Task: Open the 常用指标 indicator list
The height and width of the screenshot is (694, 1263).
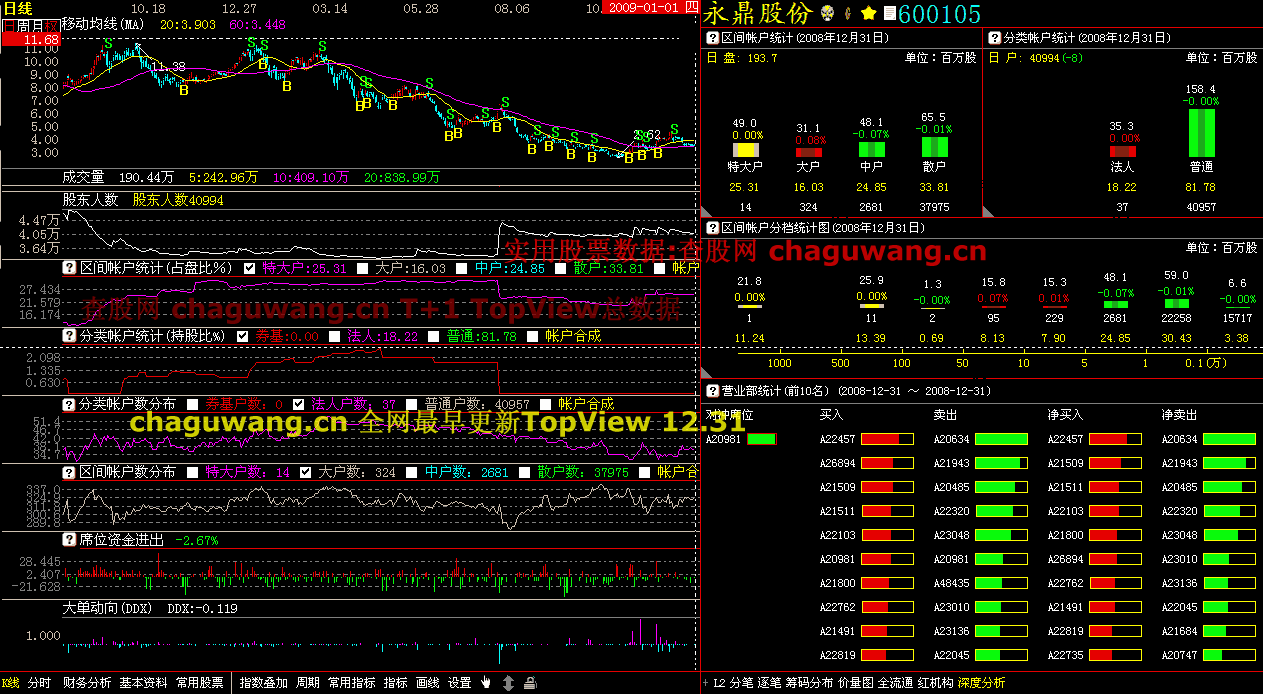Action: coord(351,683)
